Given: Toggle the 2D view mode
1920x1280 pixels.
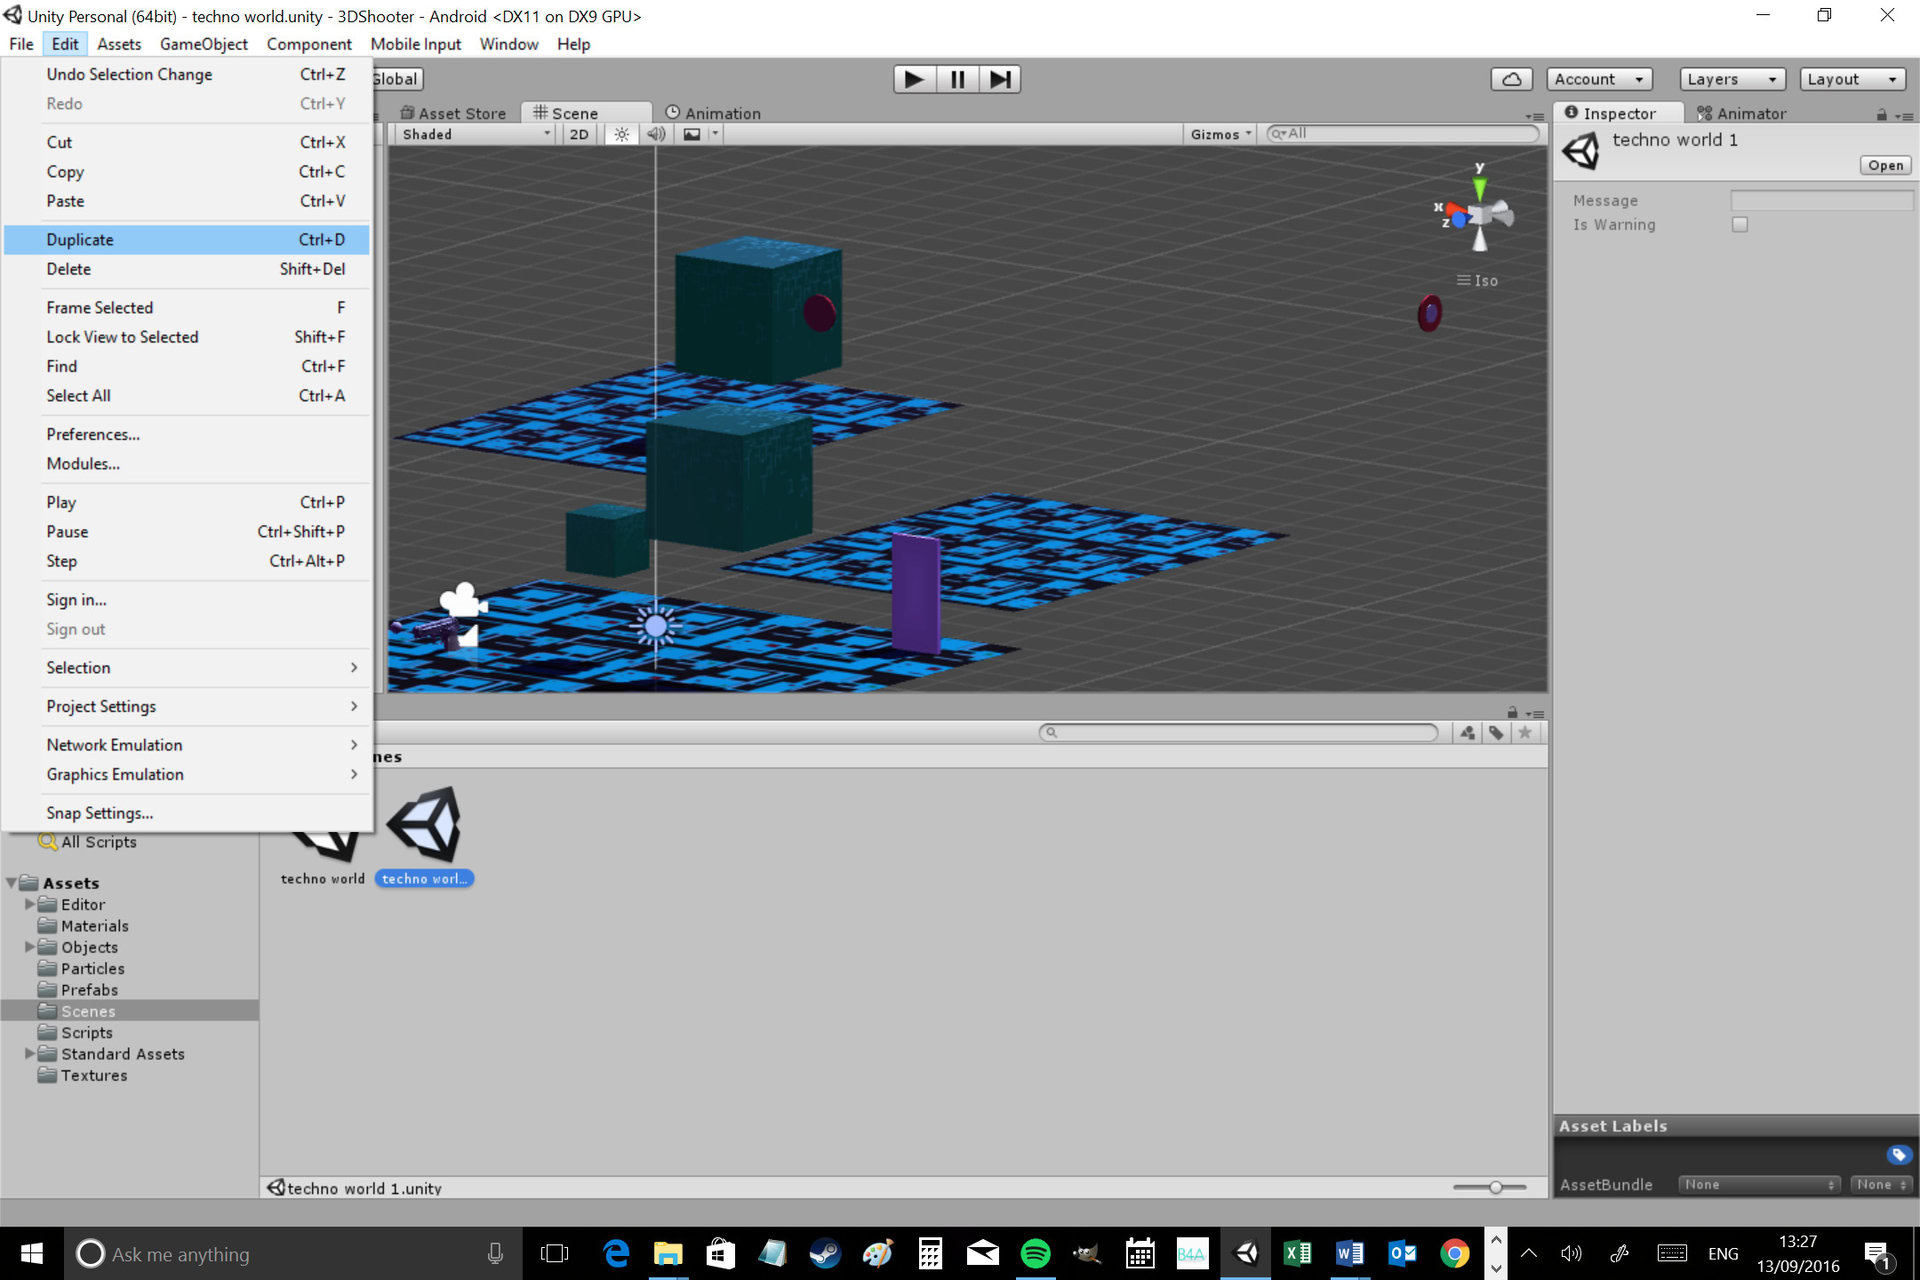Looking at the screenshot, I should pos(579,134).
